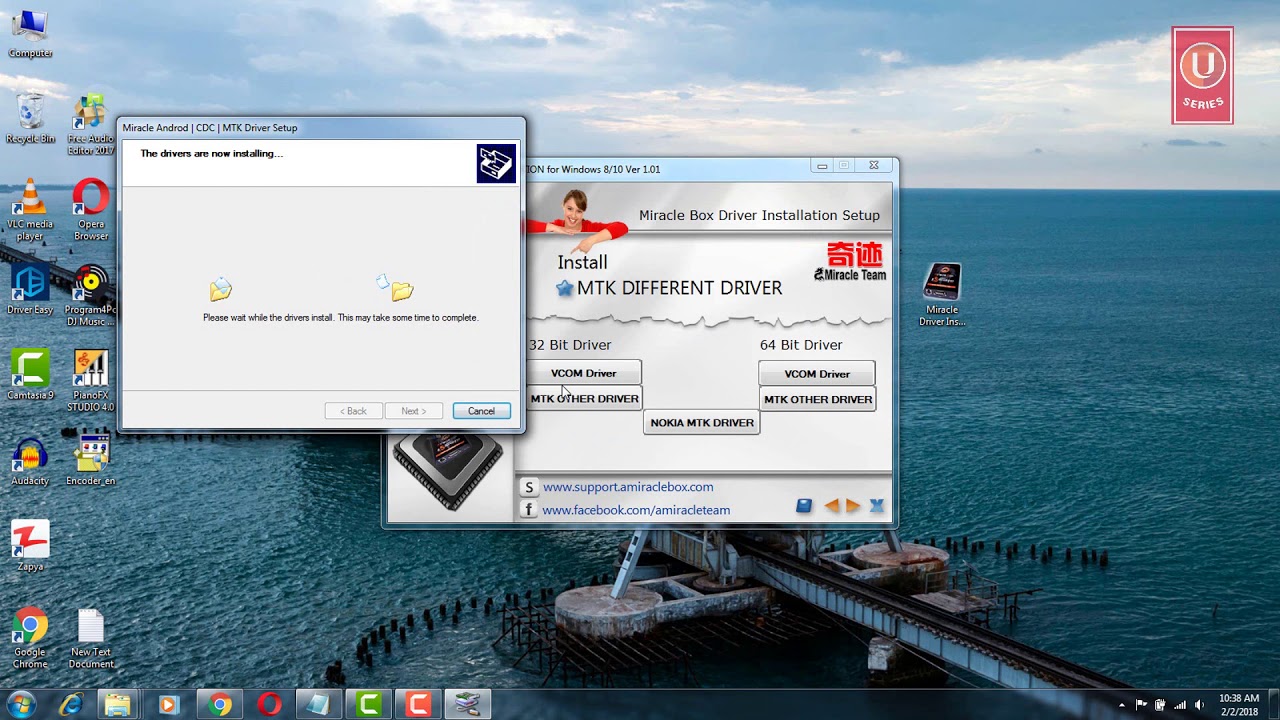Launch Audacity desktop shortcut
This screenshot has width=1280, height=720.
pos(30,461)
